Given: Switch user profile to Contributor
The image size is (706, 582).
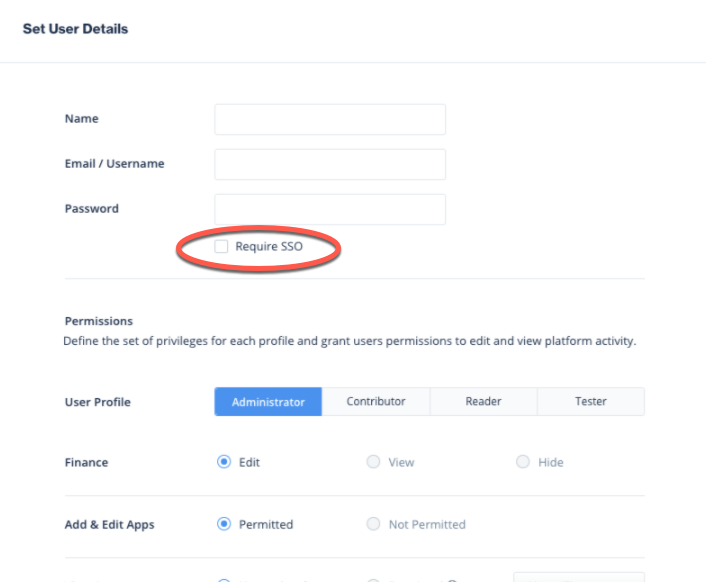Looking at the screenshot, I should pos(376,402).
